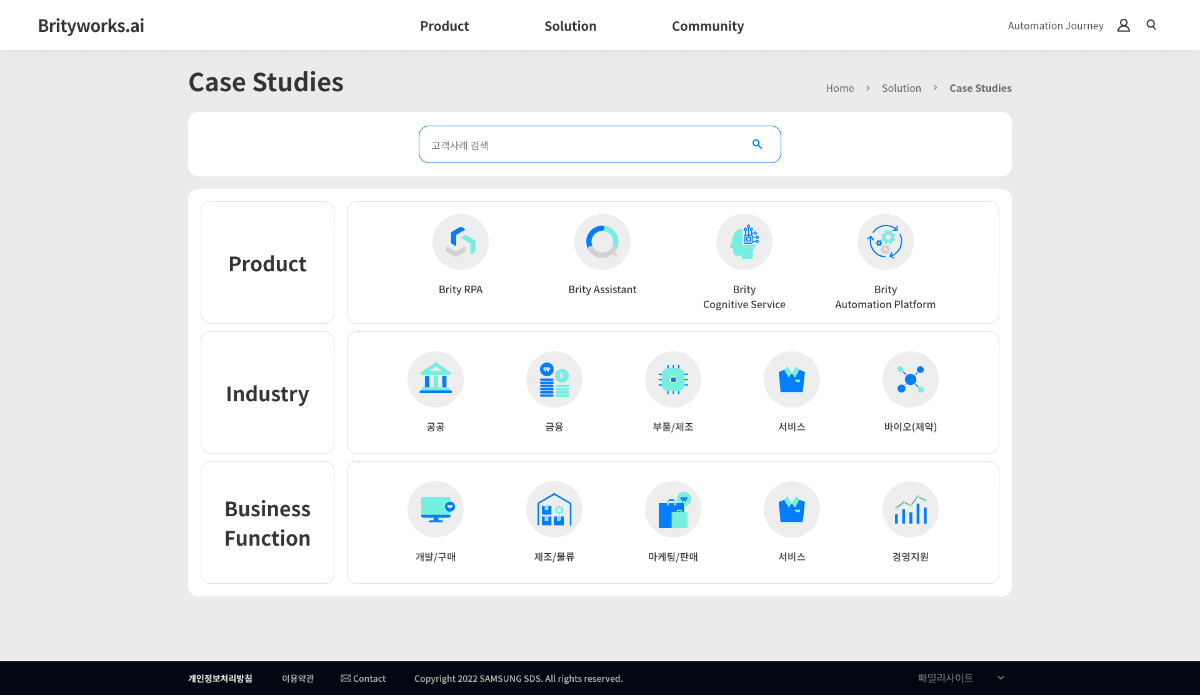Select the Business Function category panel

268,523
